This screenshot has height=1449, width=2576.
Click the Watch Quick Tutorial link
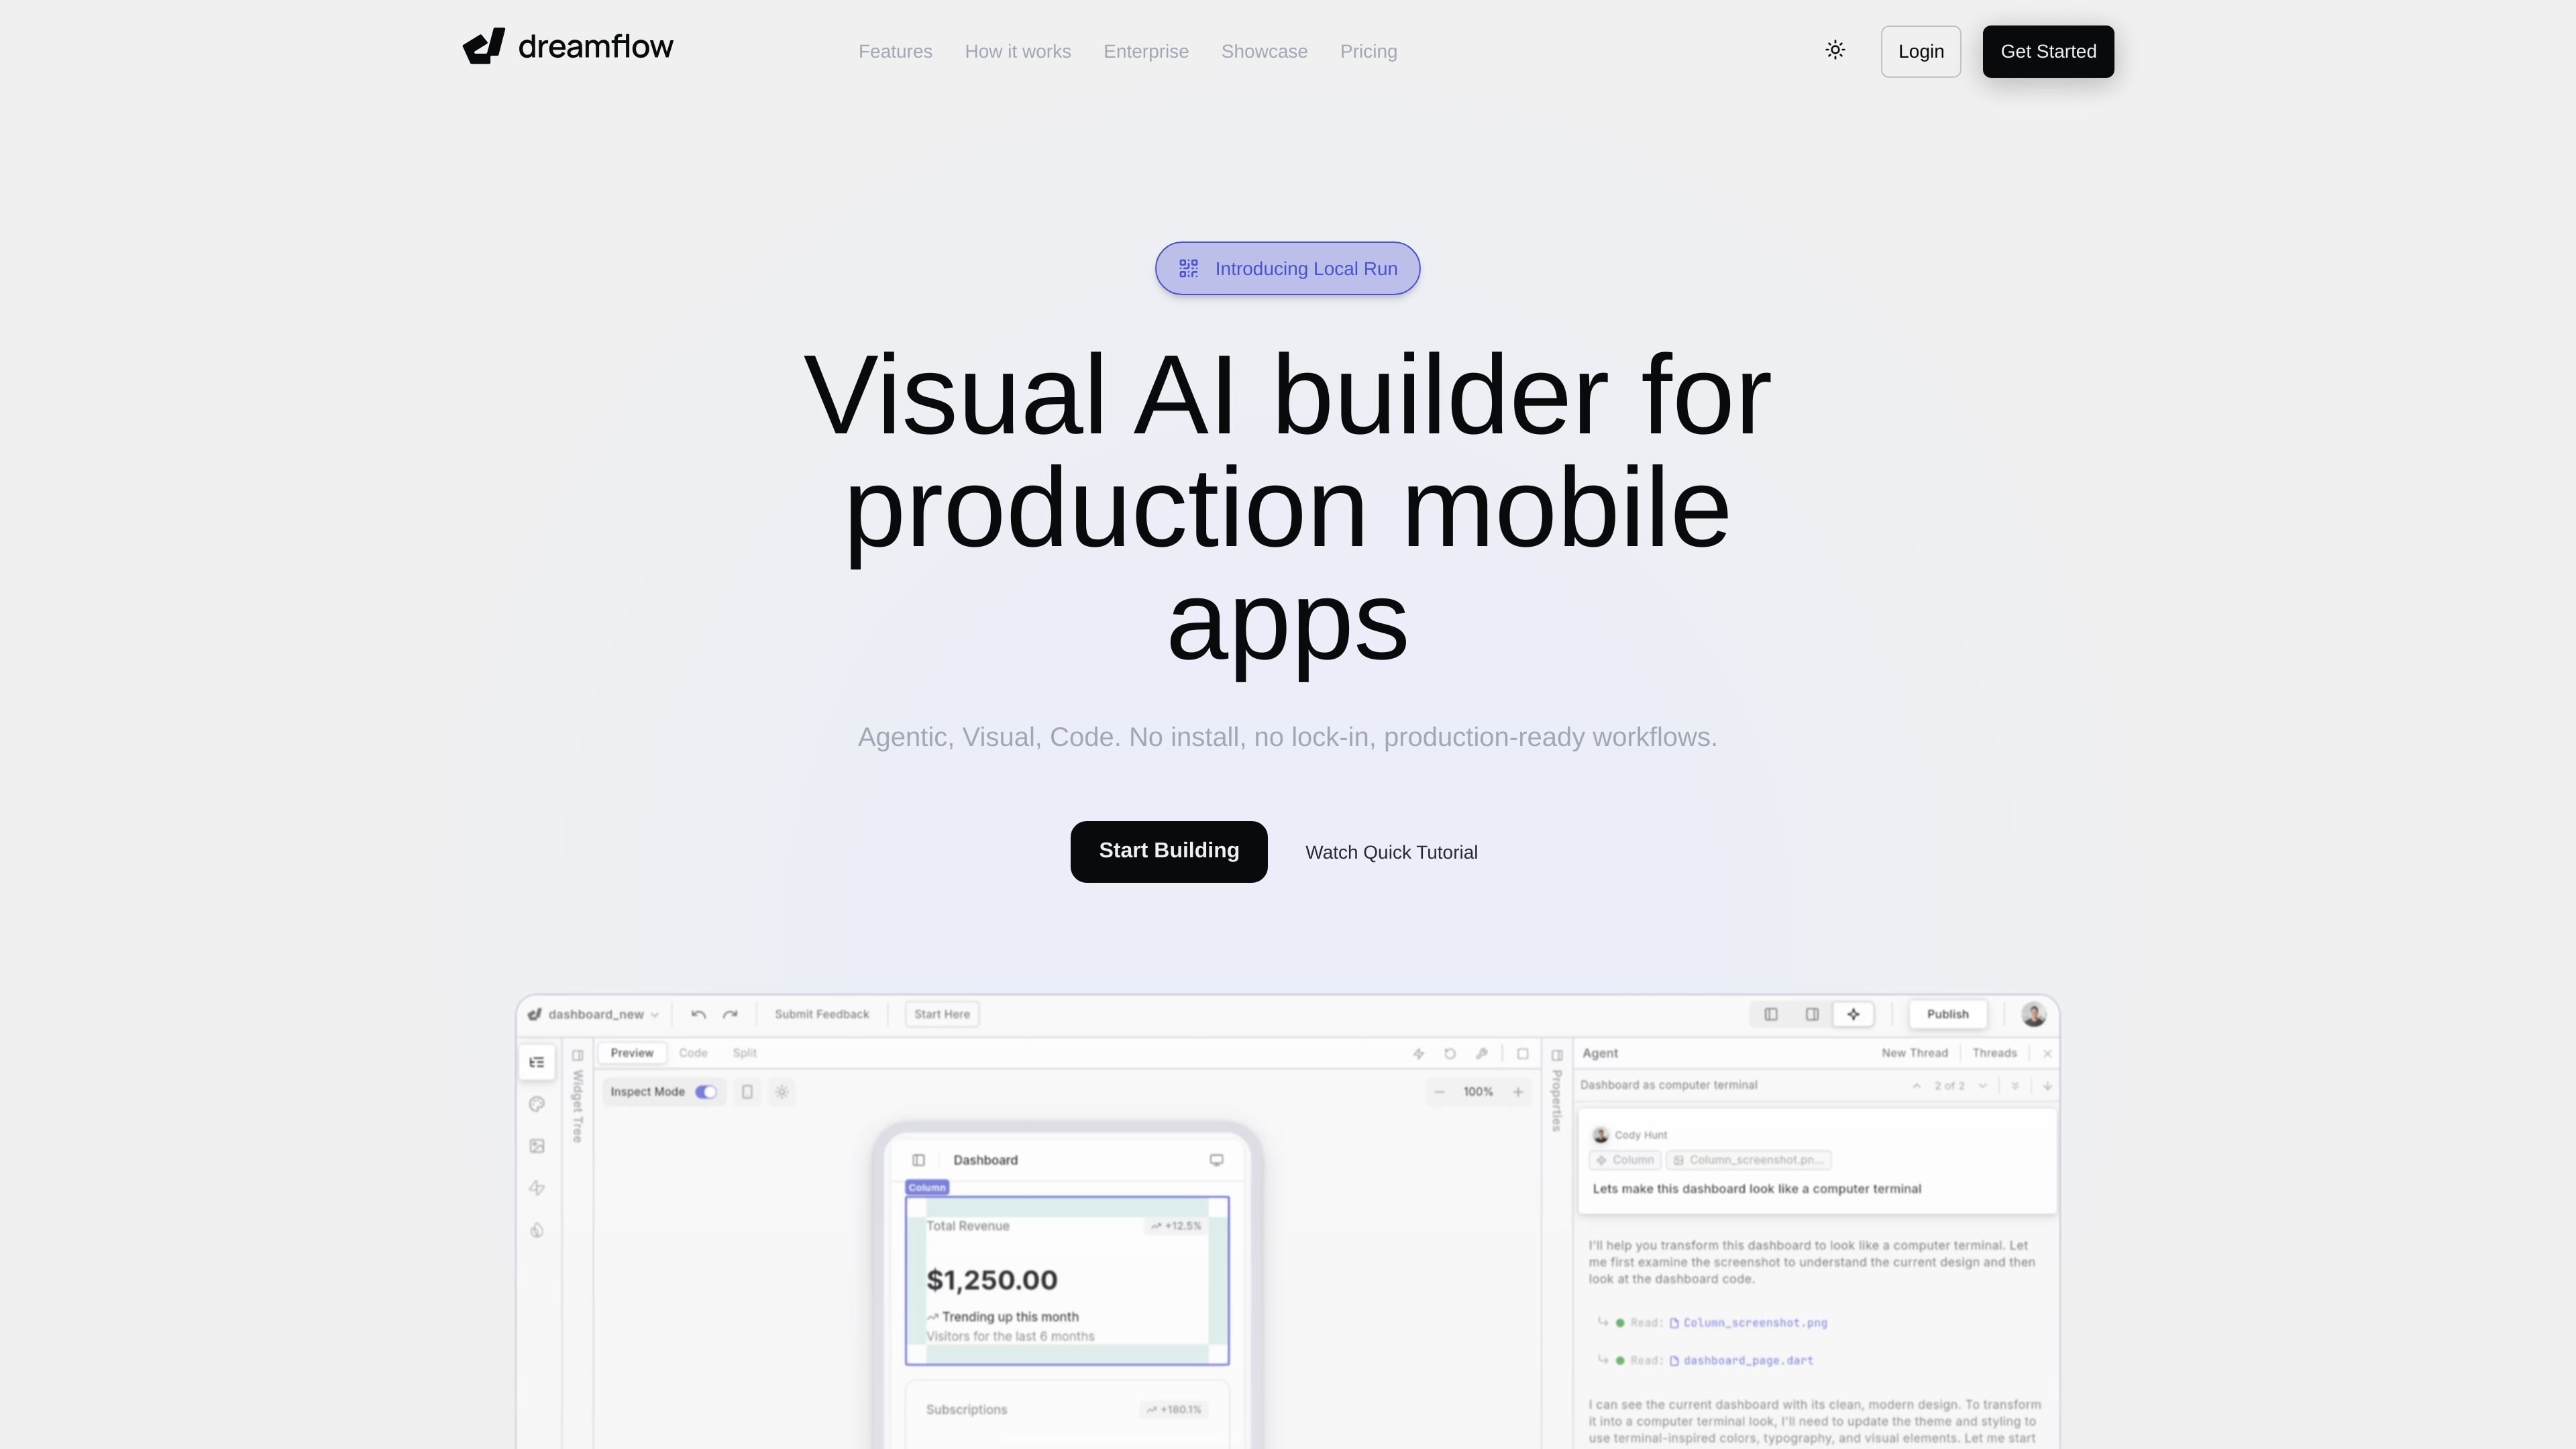pyautogui.click(x=1391, y=852)
